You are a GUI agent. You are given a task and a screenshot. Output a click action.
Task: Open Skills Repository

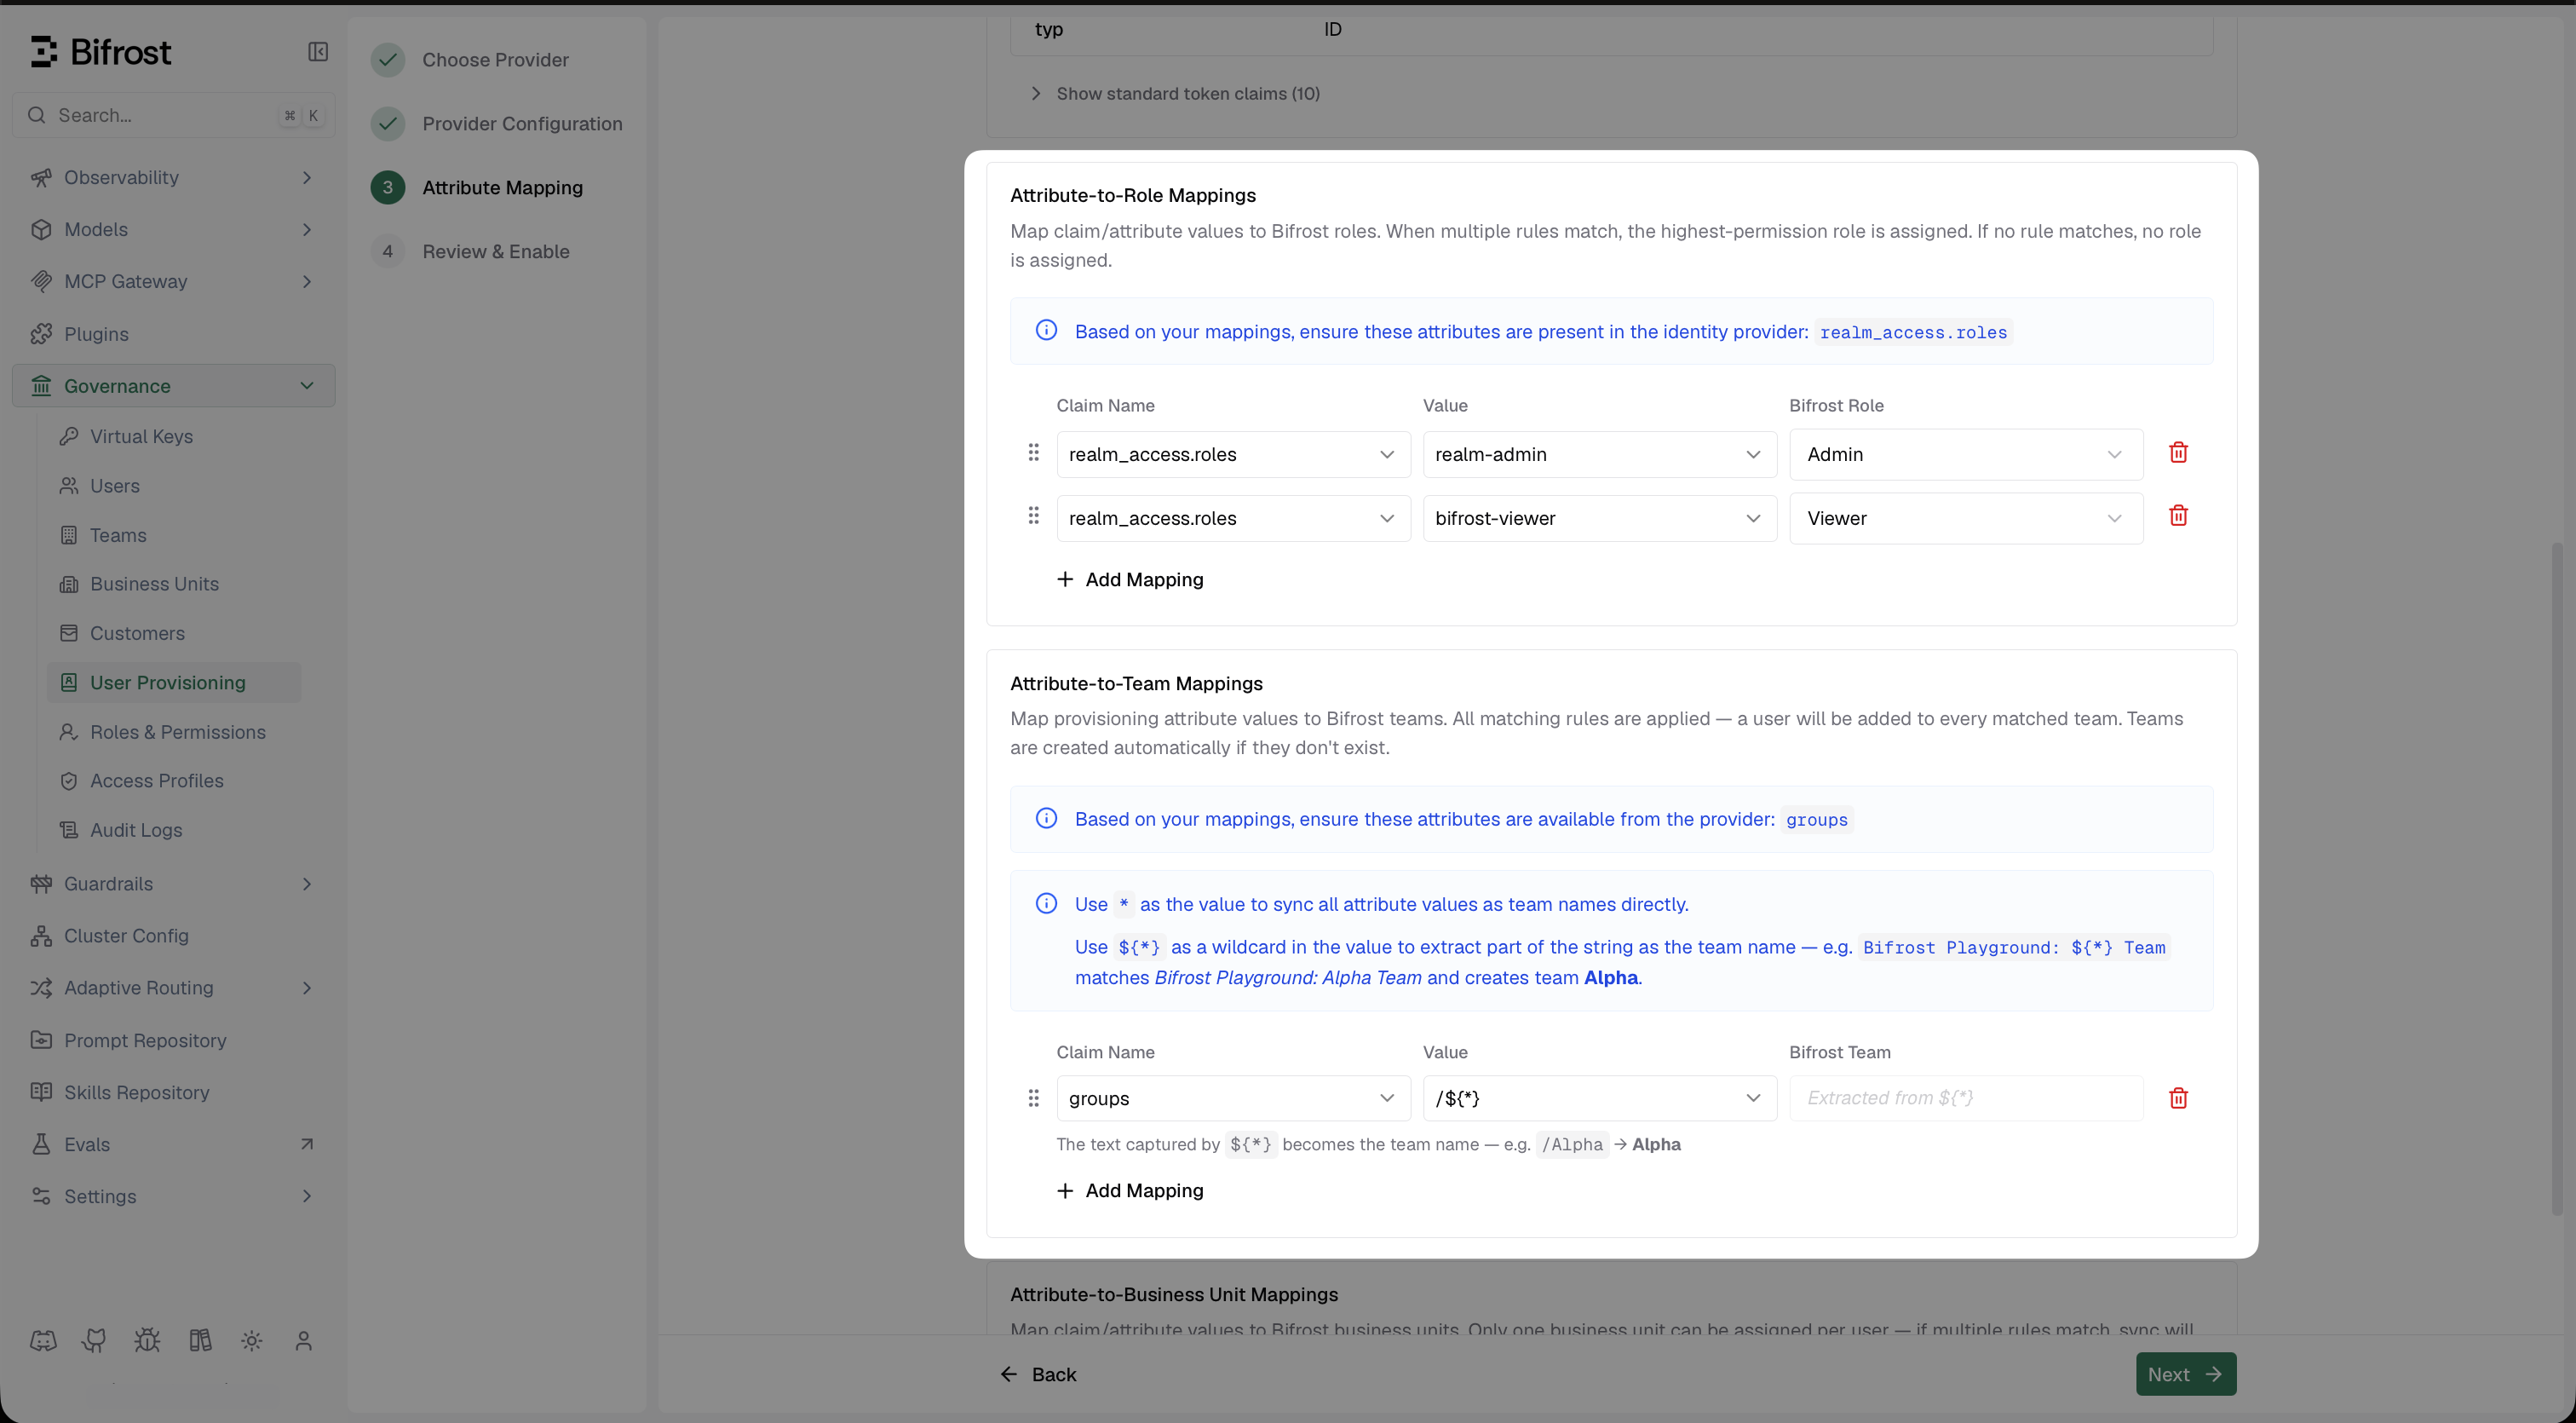point(137,1092)
